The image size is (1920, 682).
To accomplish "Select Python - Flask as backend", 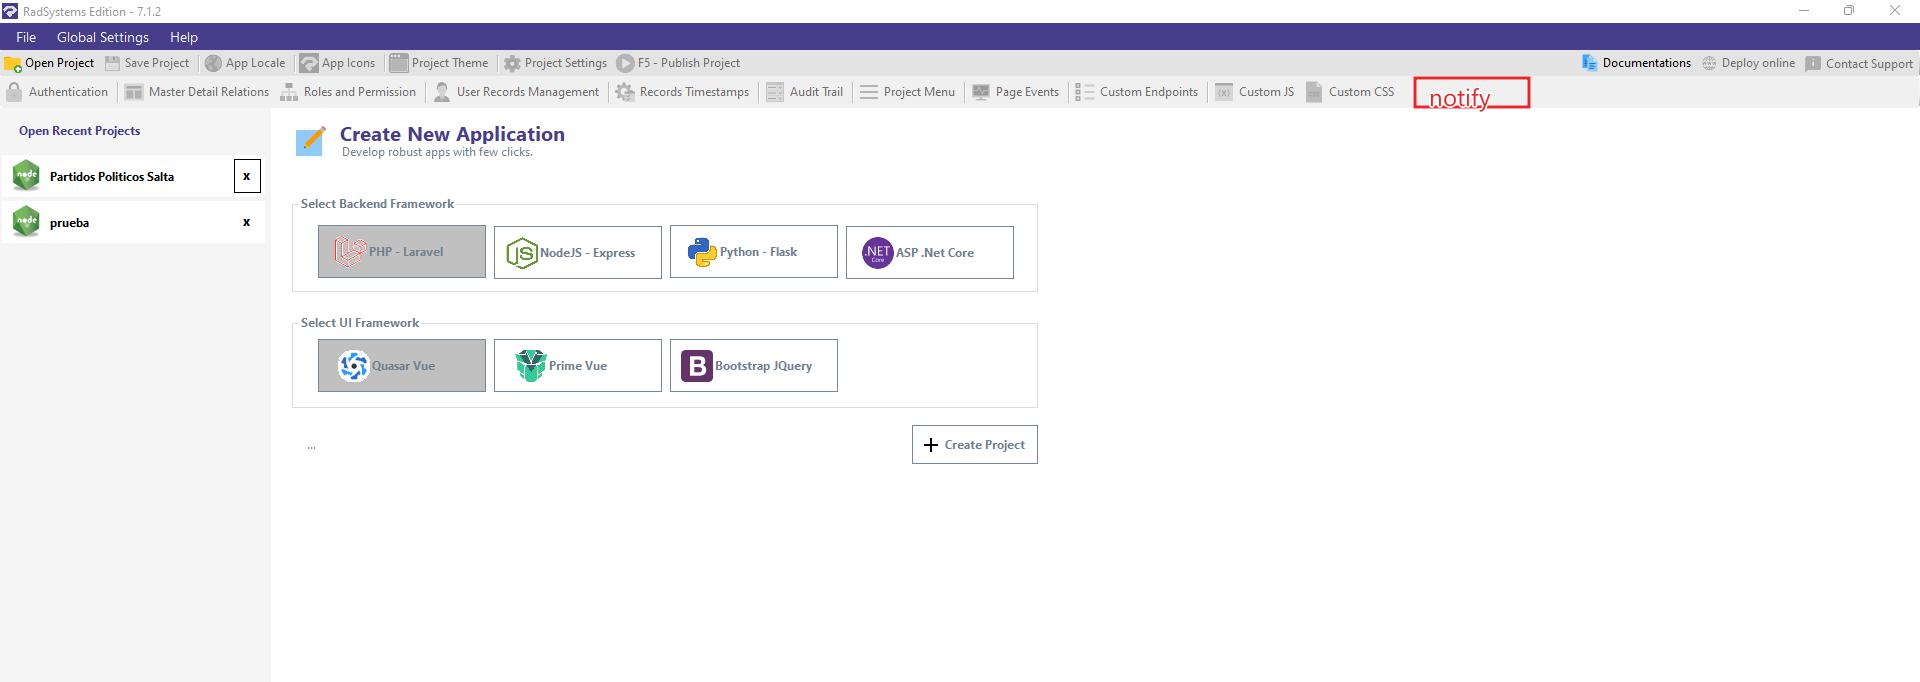I will click(x=753, y=252).
